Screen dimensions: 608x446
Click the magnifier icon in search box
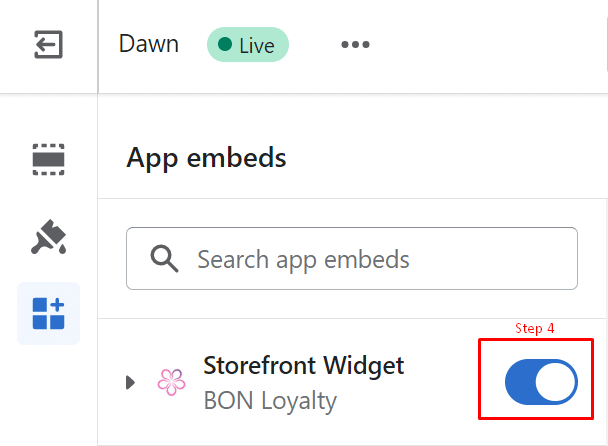164,259
